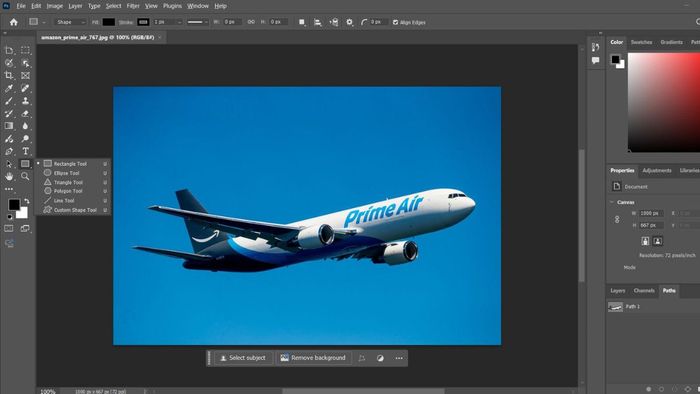The image size is (700, 394).
Task: Click the Fill color swatch
Action: coord(108,22)
